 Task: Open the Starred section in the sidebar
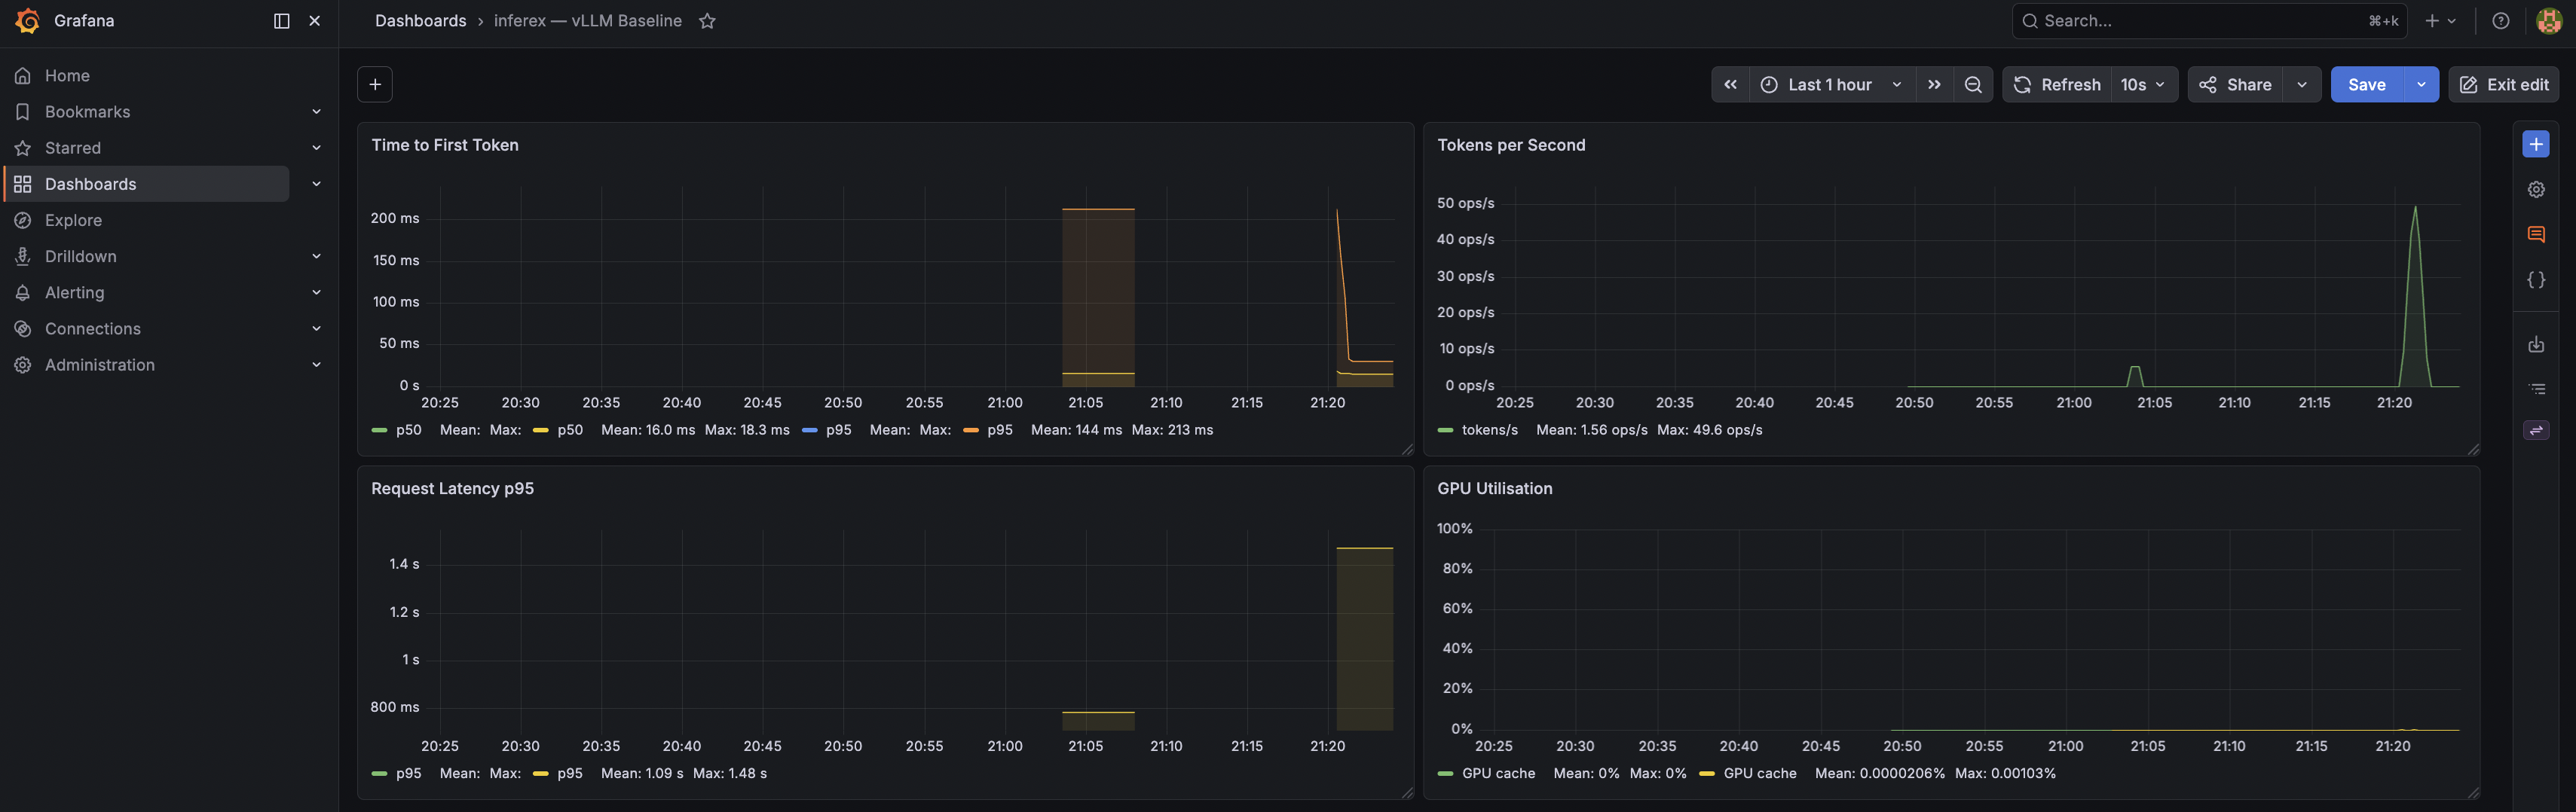(73, 148)
